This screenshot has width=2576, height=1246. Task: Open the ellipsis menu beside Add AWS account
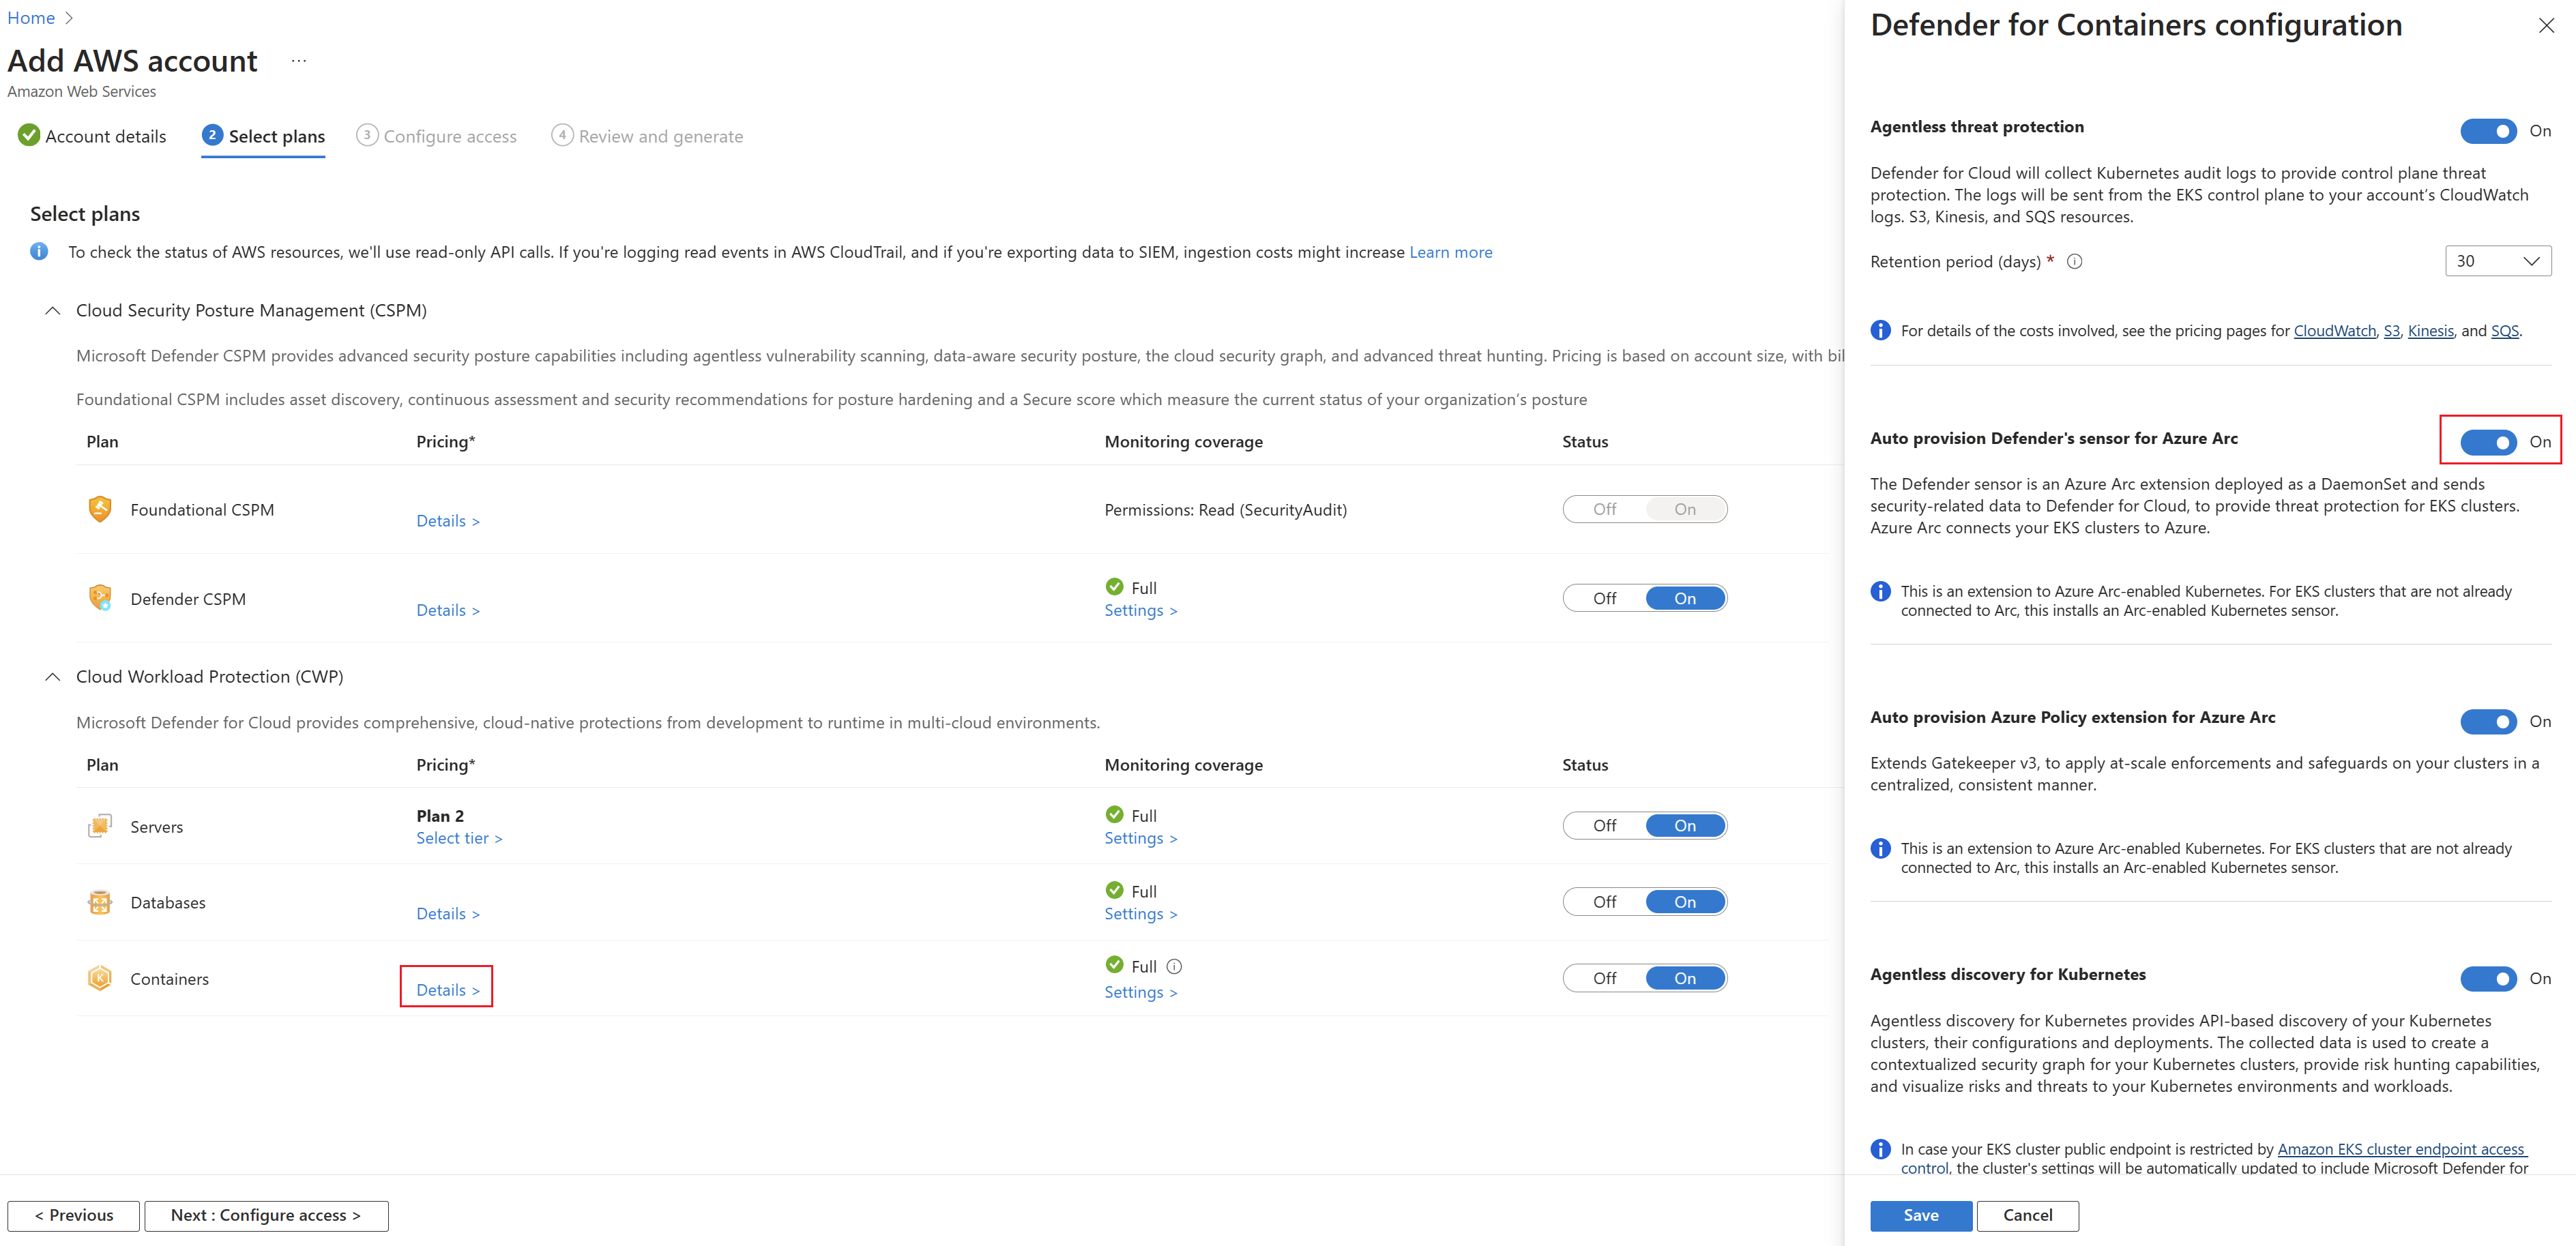coord(298,61)
